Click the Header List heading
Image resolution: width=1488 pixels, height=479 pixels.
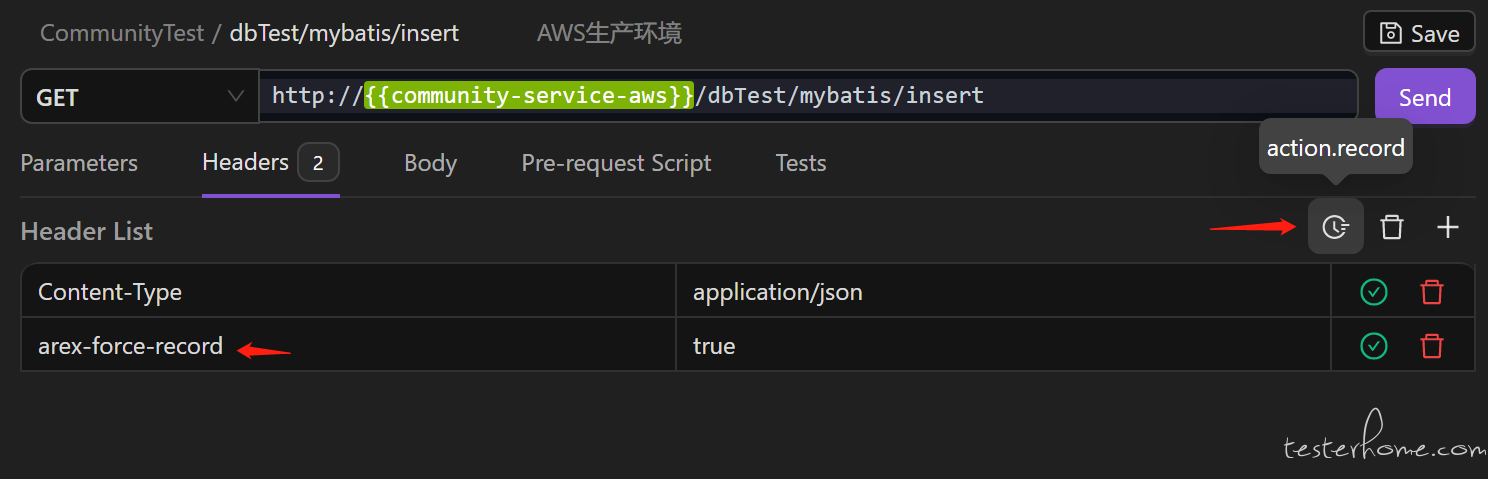[x=87, y=231]
